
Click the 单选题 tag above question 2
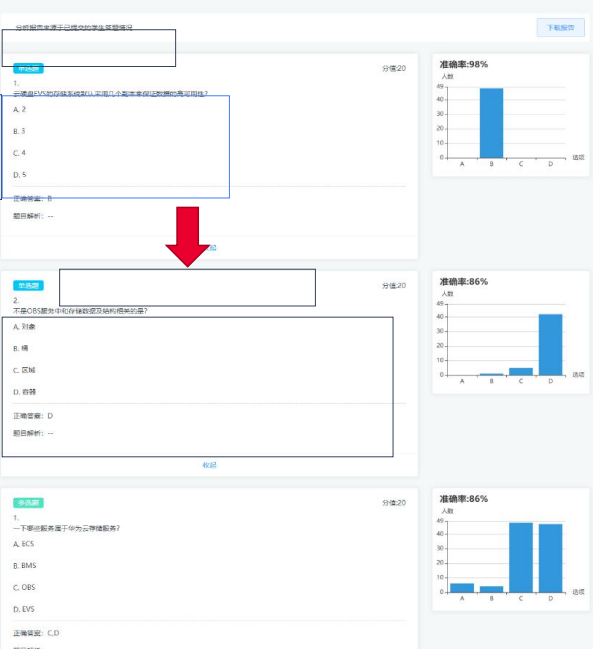point(28,286)
